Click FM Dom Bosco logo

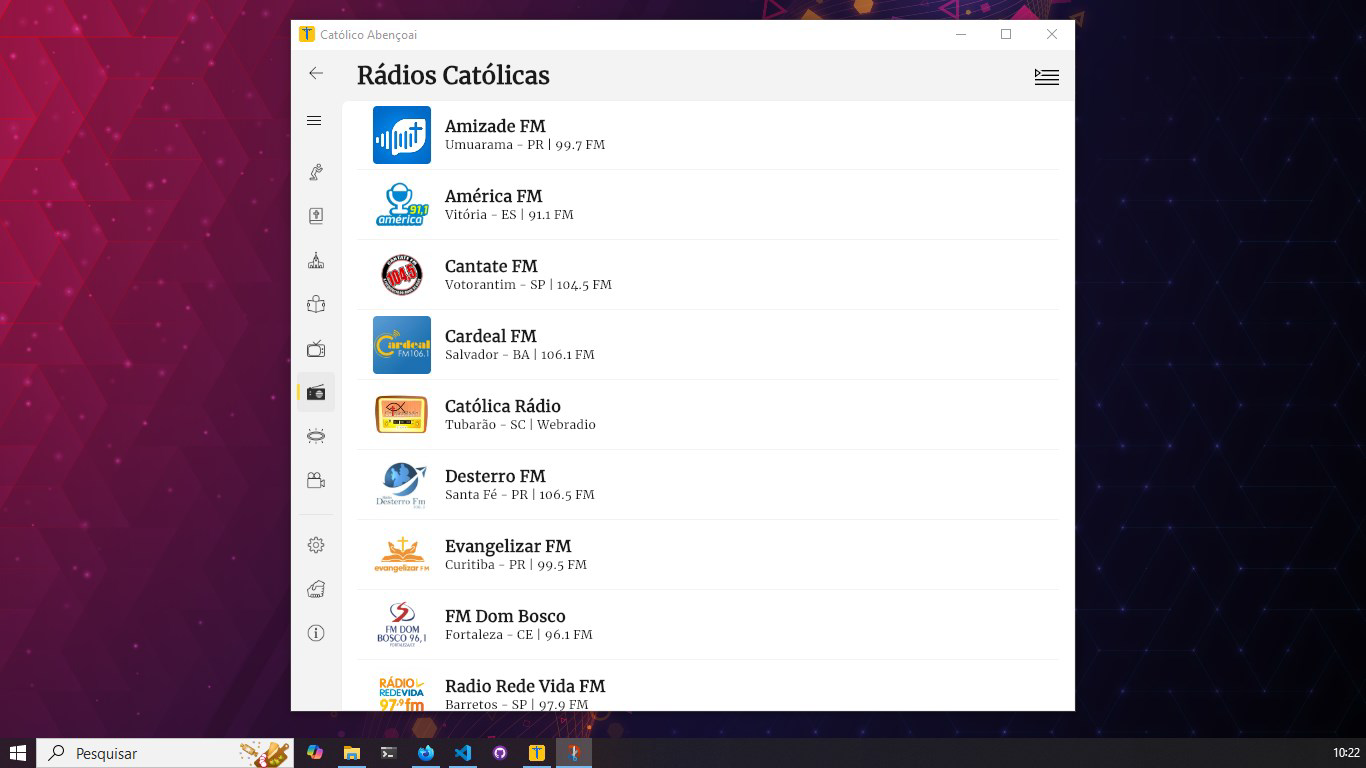click(402, 625)
